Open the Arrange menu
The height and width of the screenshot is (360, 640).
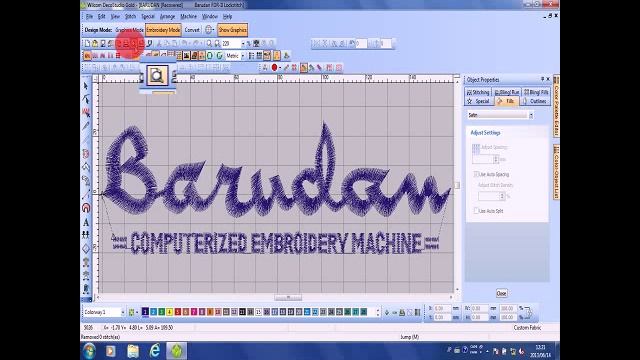coord(167,17)
